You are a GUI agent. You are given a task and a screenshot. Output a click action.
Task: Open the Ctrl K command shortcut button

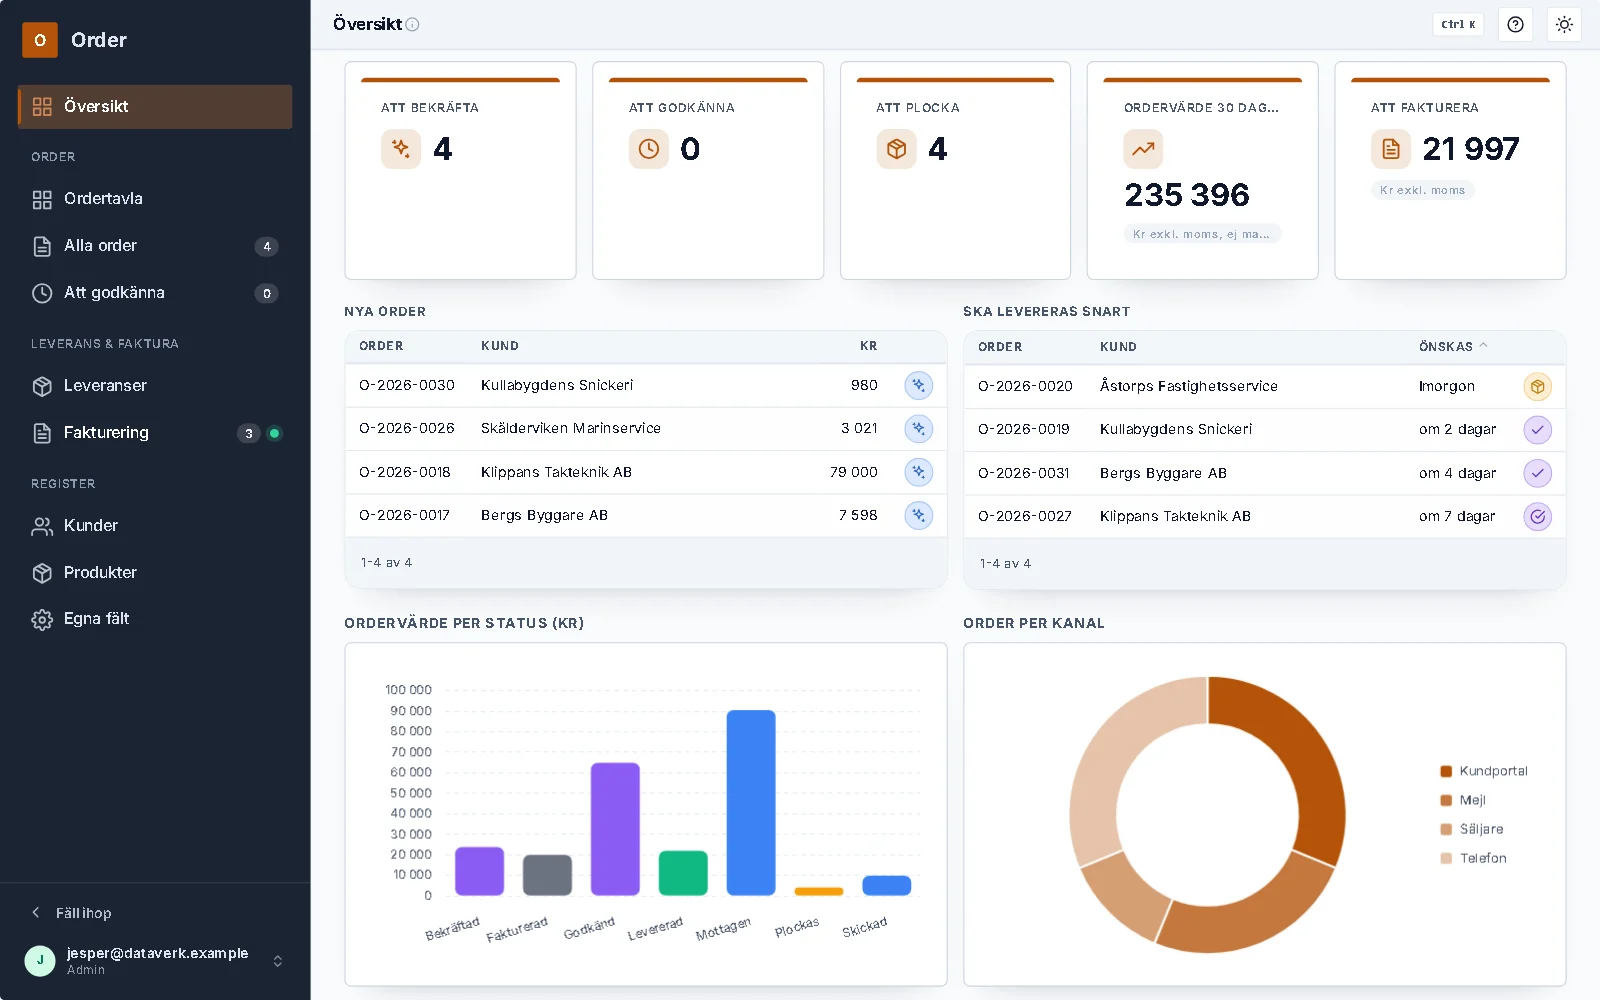click(1458, 24)
